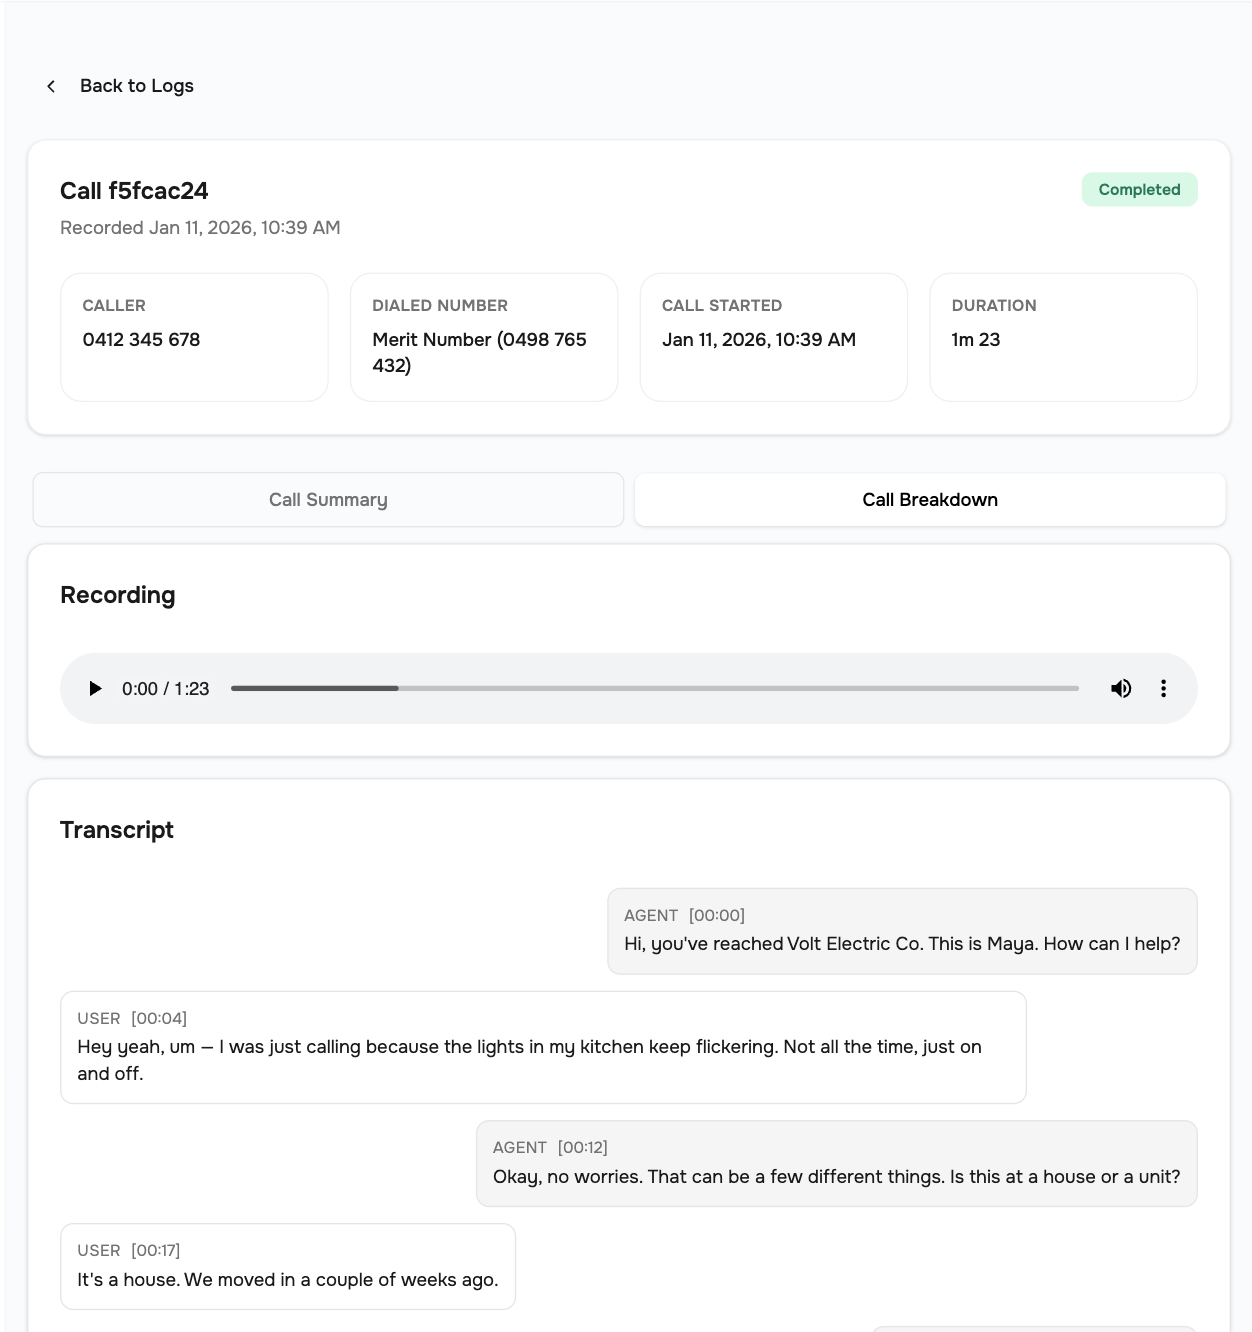Click the Call f5fcac24 heading
The width and height of the screenshot is (1252, 1332).
[x=134, y=191]
